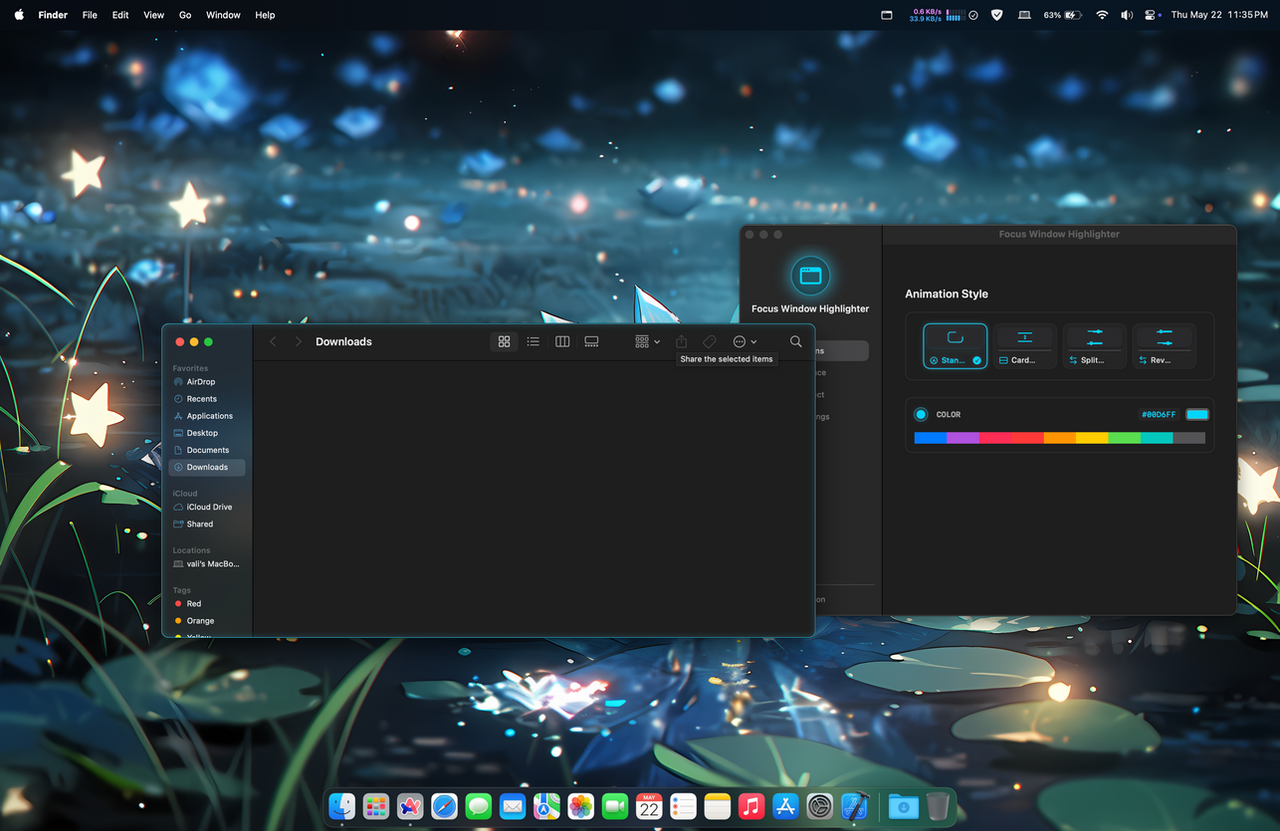This screenshot has width=1280, height=831.
Task: Click the Finder search magnifier icon
Action: [x=796, y=342]
